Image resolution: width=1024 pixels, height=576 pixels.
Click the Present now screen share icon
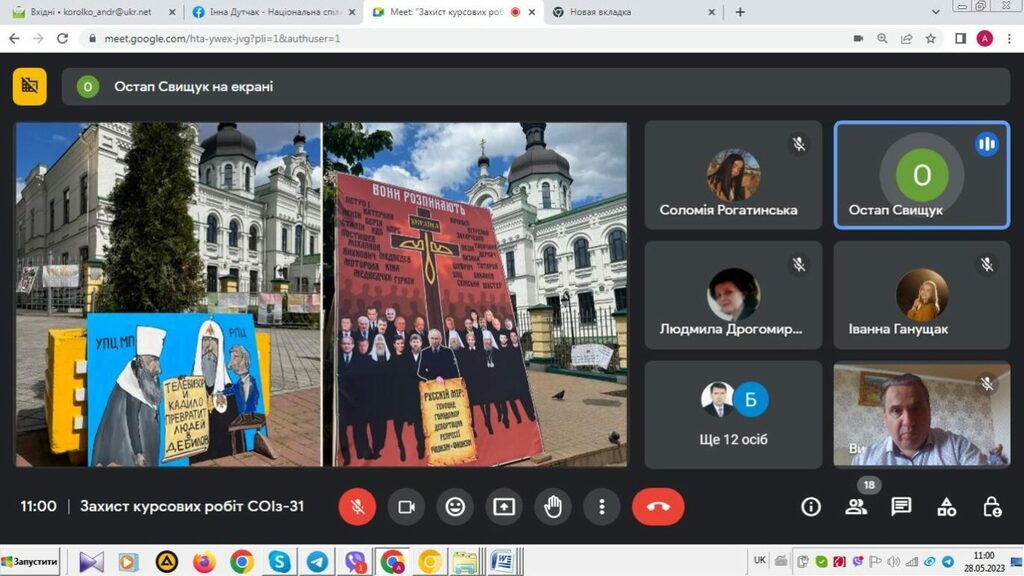(504, 507)
